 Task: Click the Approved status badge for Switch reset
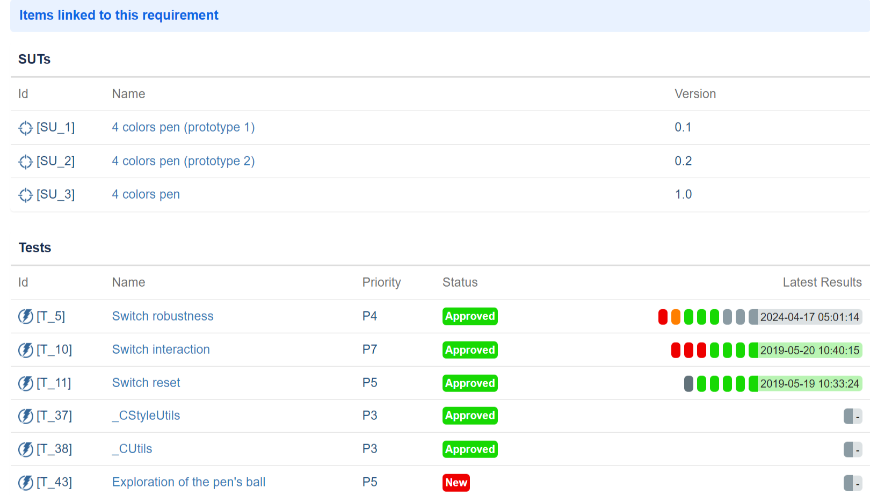coord(470,383)
